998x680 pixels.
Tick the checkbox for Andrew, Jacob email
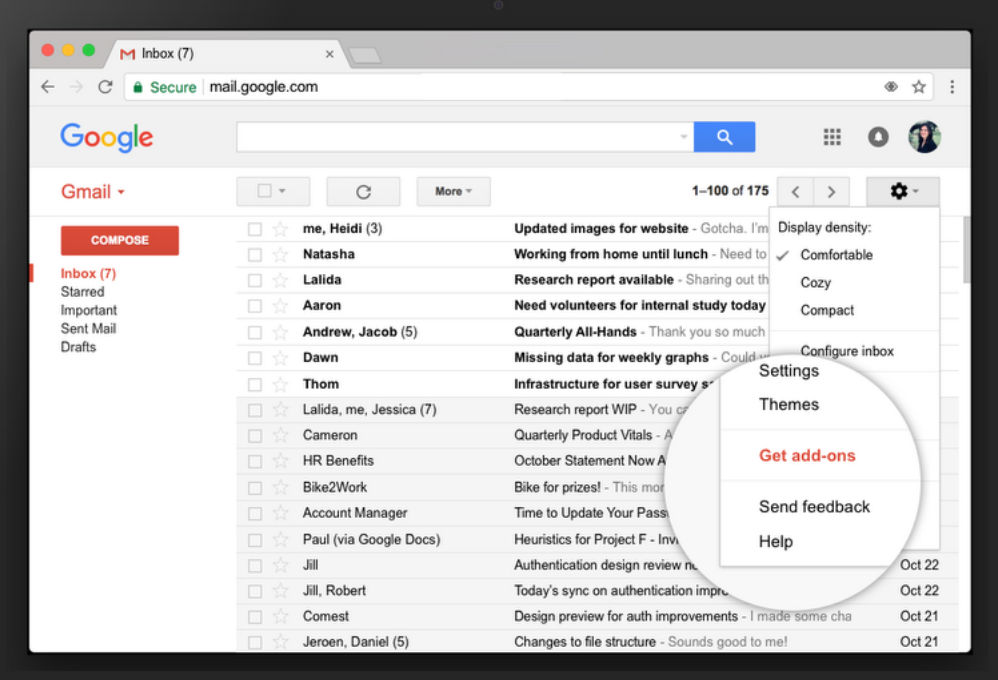pyautogui.click(x=255, y=332)
